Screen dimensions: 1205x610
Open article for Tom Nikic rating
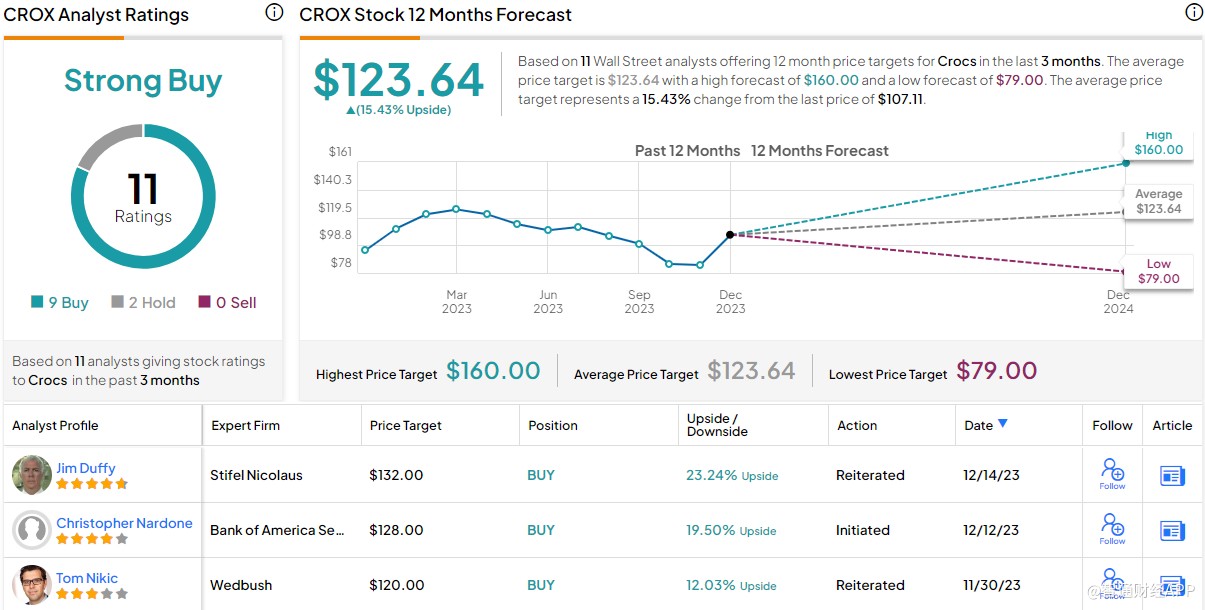[1172, 586]
